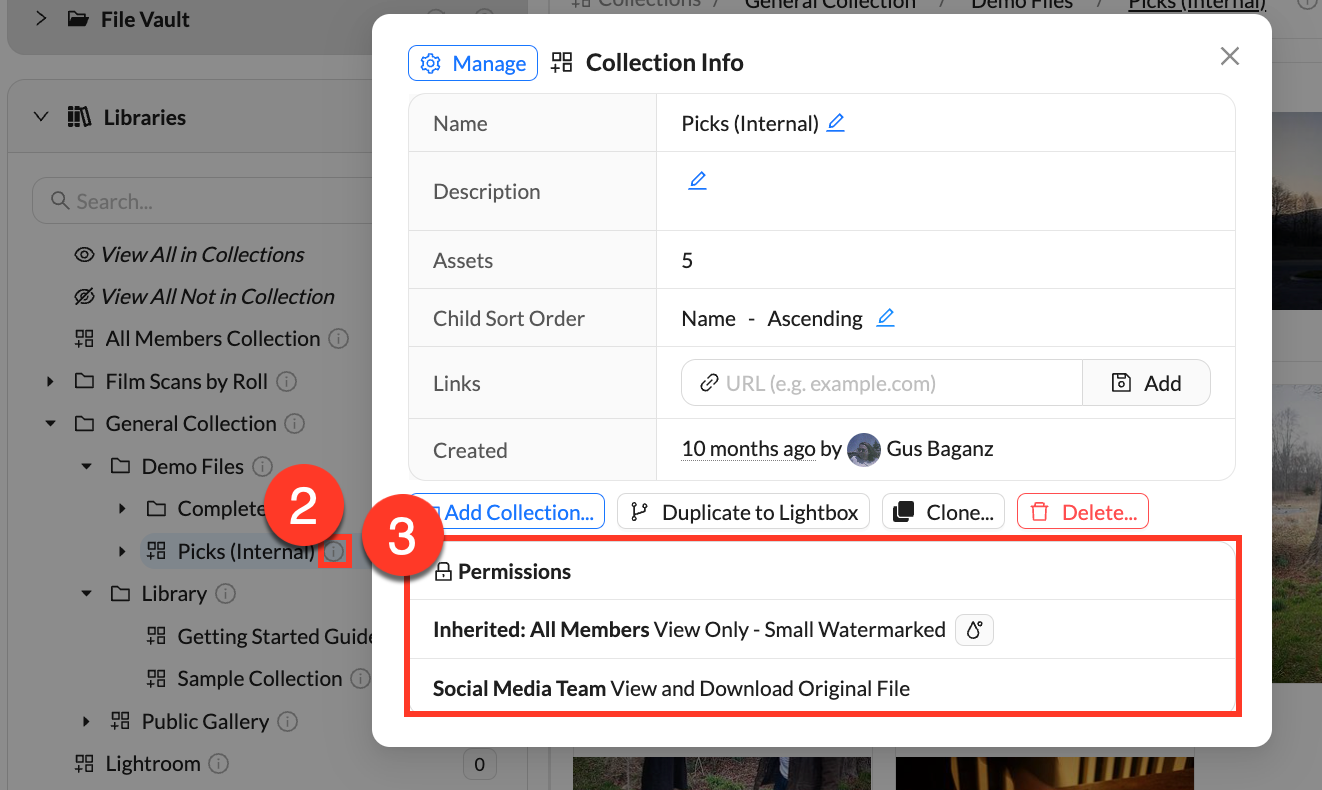
Task: Toggle View All Not in Collection
Action: pyautogui.click(x=84, y=296)
